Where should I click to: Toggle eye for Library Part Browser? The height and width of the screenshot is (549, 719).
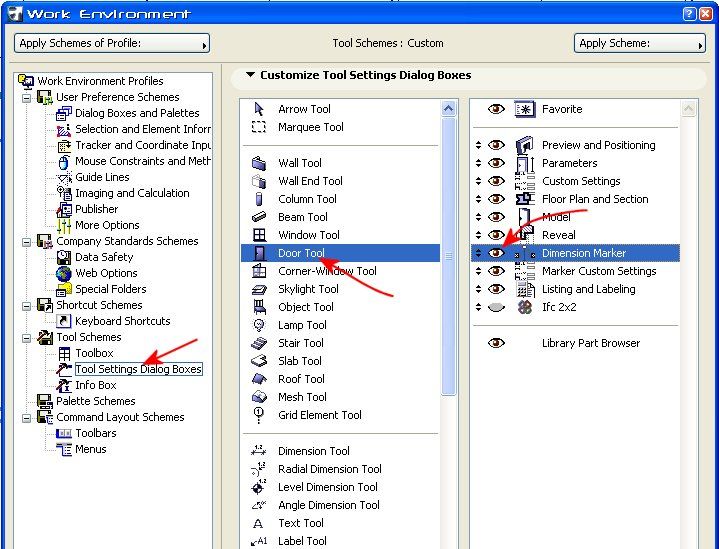(496, 343)
